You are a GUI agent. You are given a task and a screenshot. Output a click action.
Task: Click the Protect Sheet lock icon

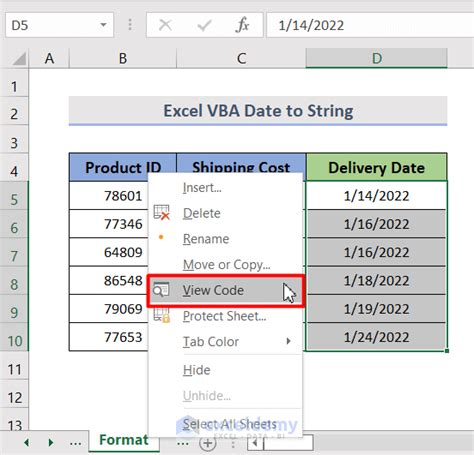161,315
